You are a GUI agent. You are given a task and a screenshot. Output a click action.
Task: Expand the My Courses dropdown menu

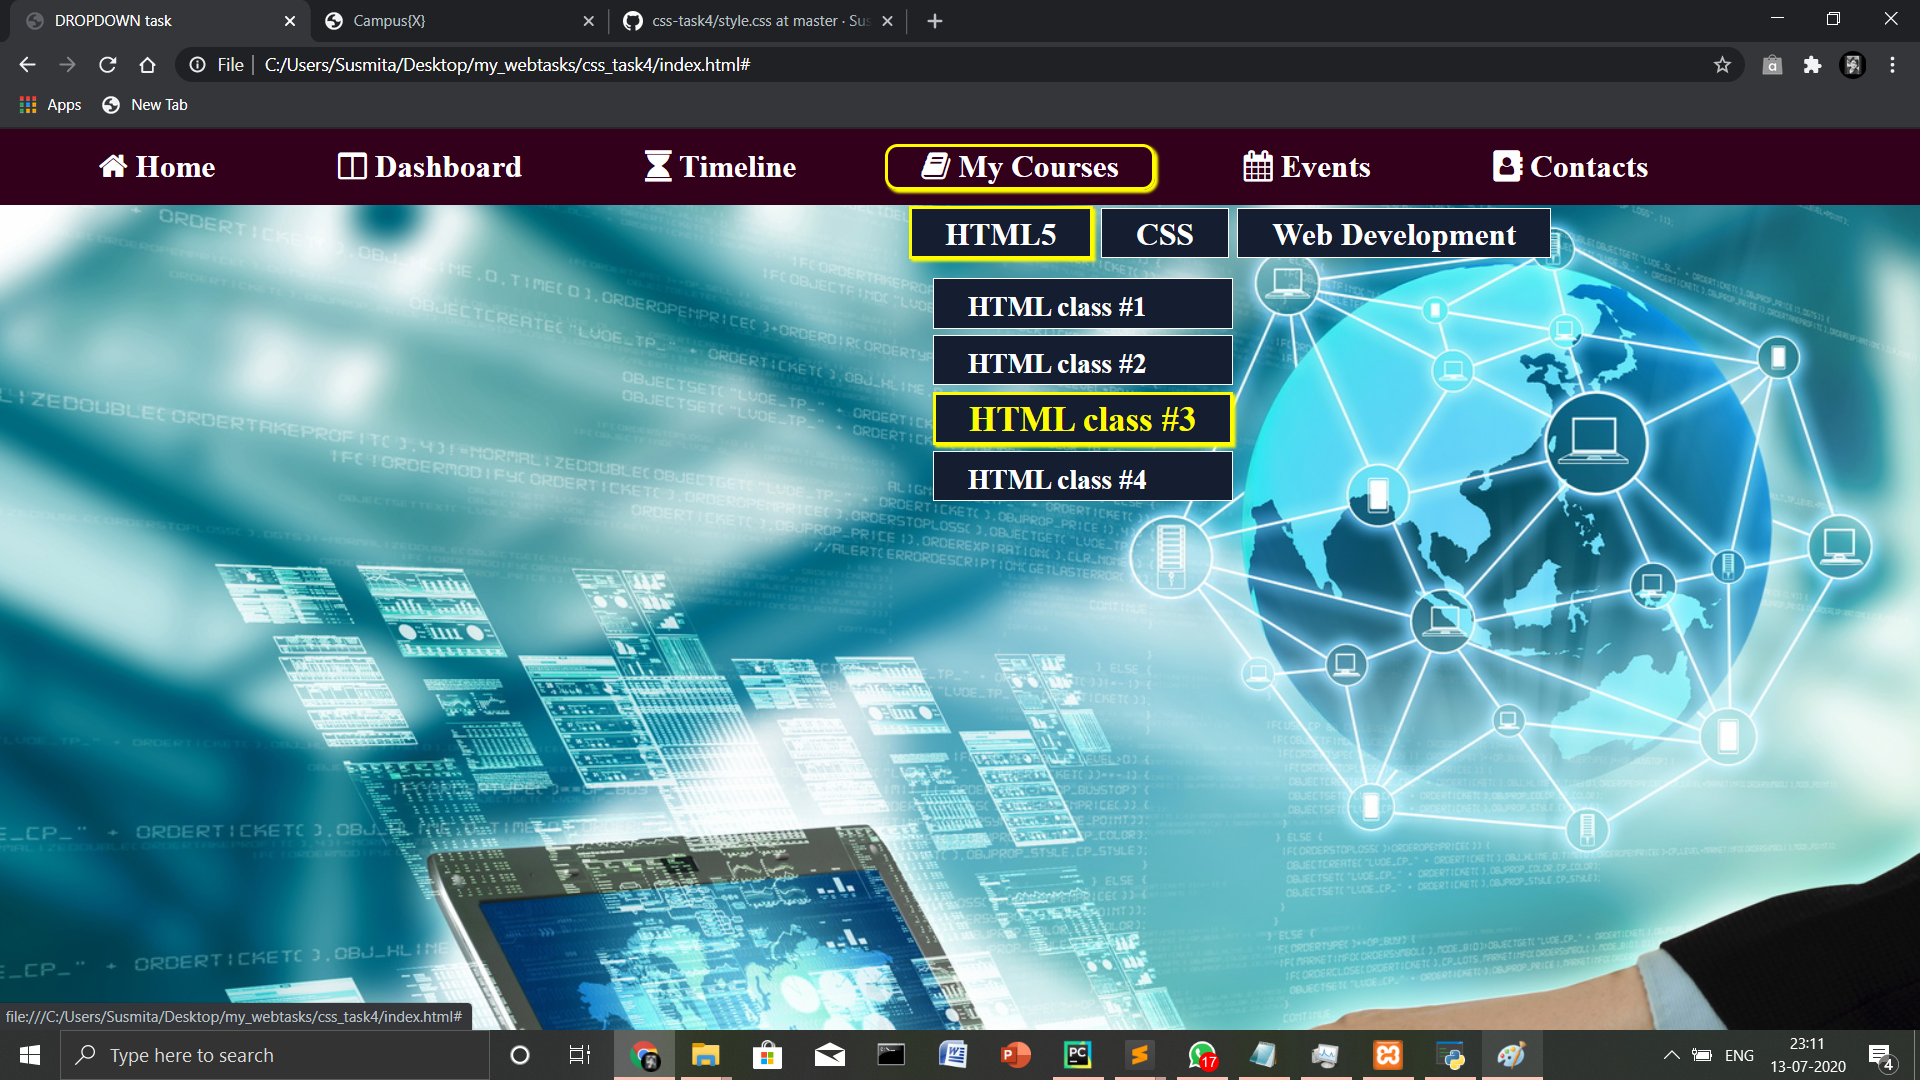point(1021,167)
